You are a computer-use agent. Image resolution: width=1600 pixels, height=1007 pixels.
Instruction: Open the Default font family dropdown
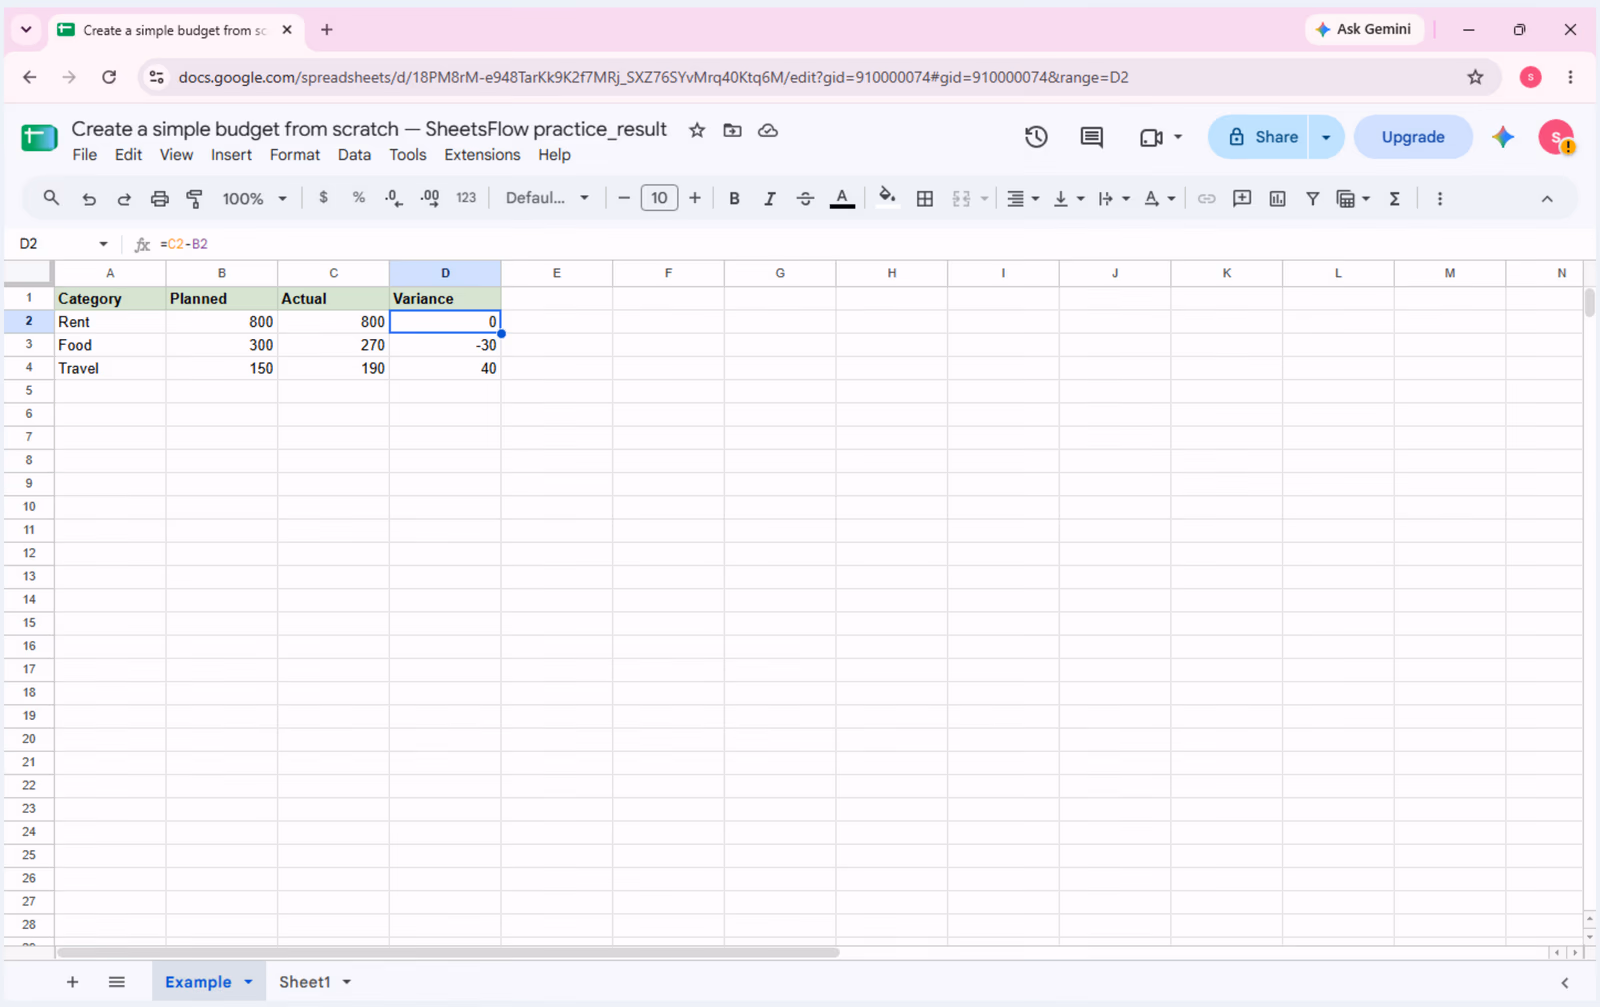tap(547, 198)
